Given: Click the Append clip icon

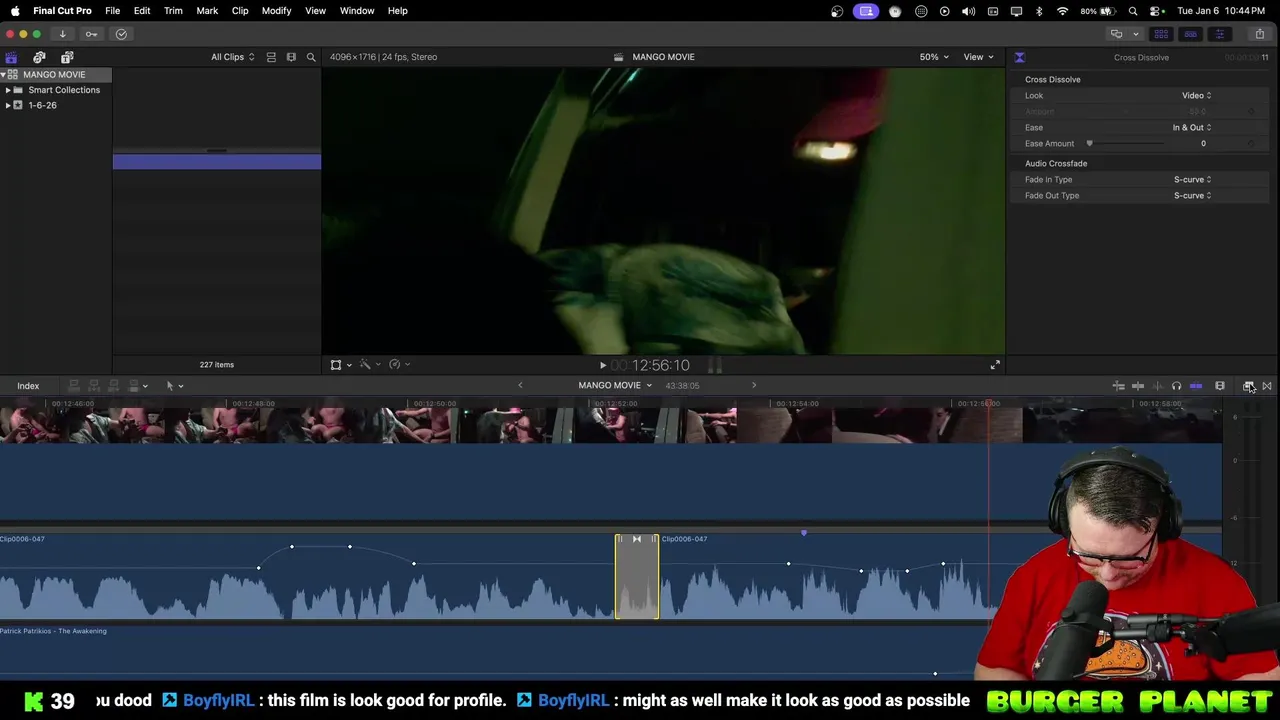Looking at the screenshot, I should [114, 386].
